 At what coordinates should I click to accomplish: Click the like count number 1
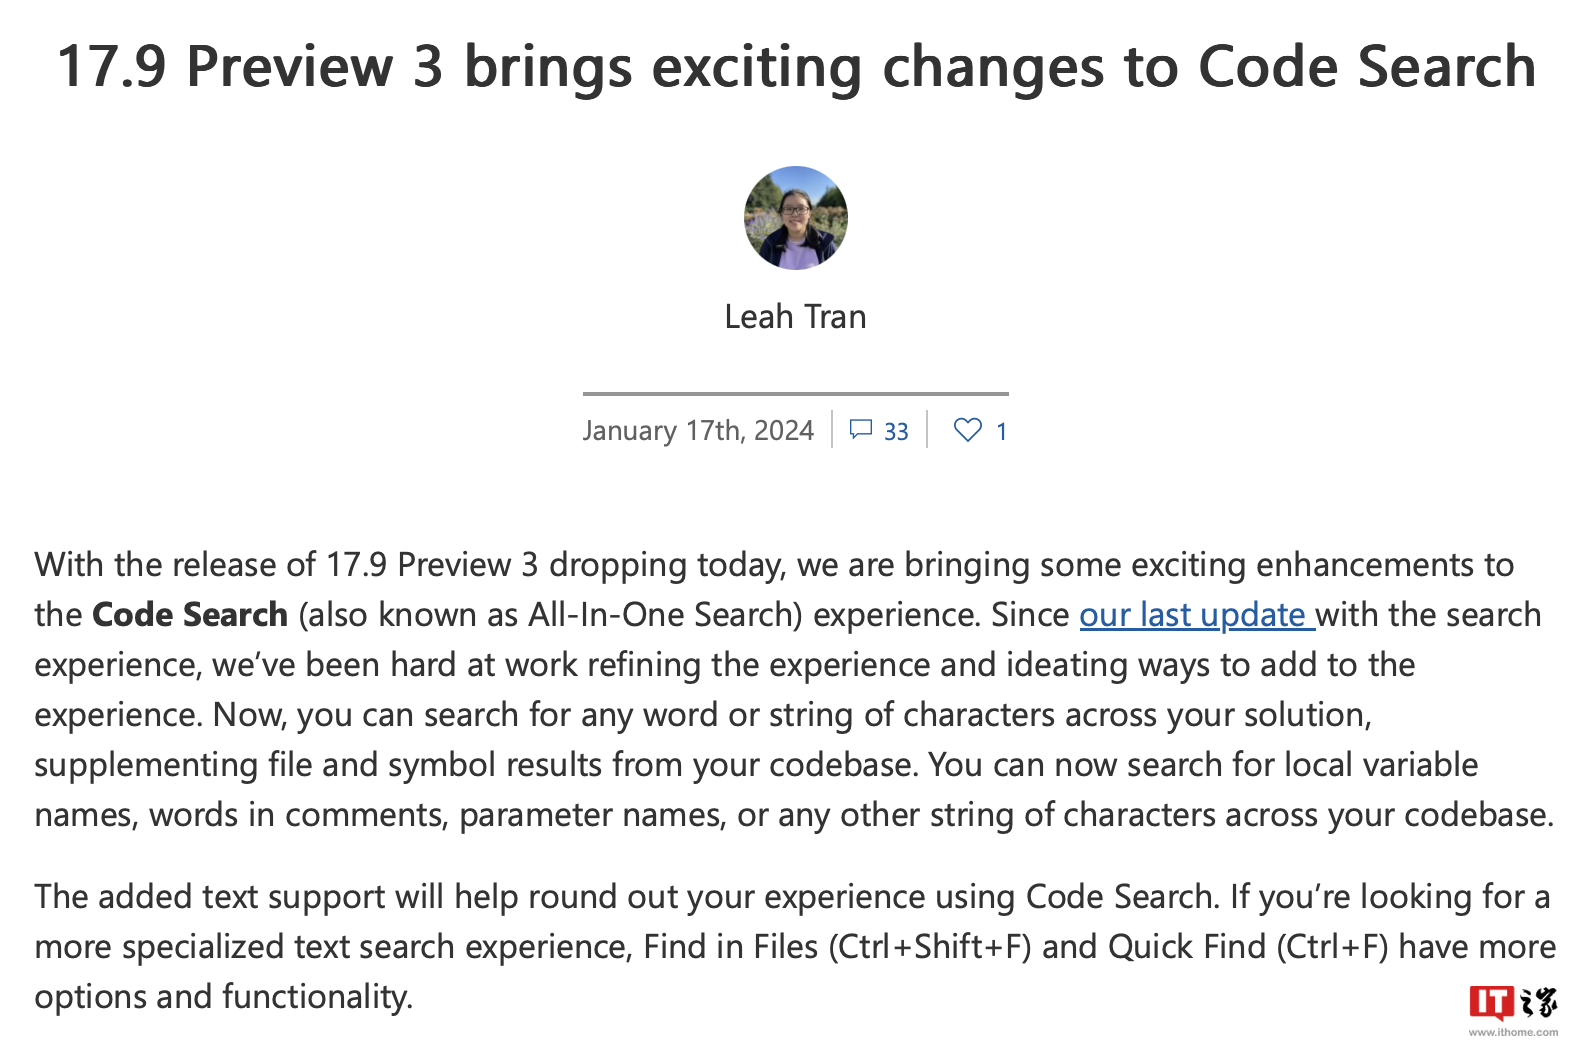tap(1001, 432)
